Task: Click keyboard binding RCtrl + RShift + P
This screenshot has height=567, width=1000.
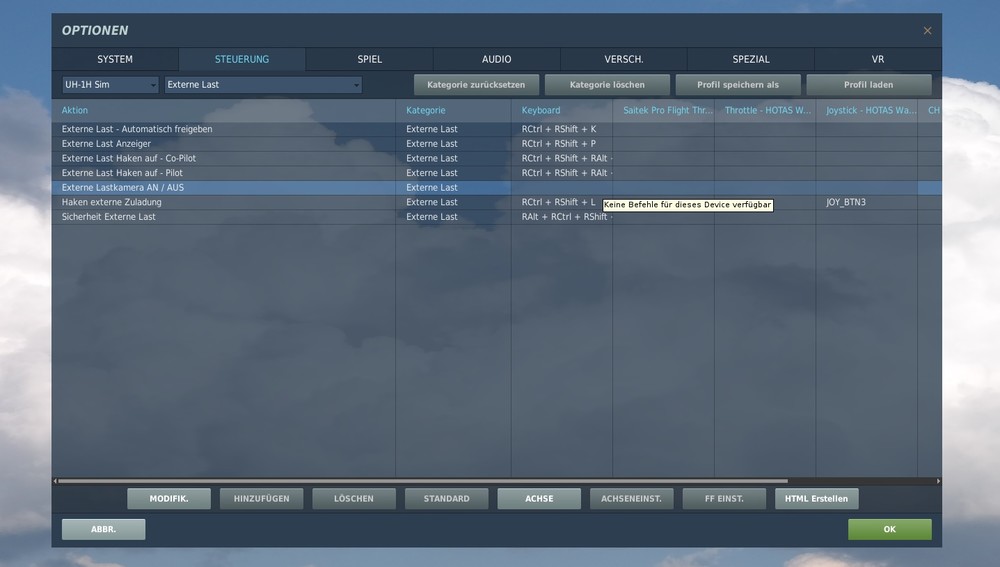Action: [562, 144]
